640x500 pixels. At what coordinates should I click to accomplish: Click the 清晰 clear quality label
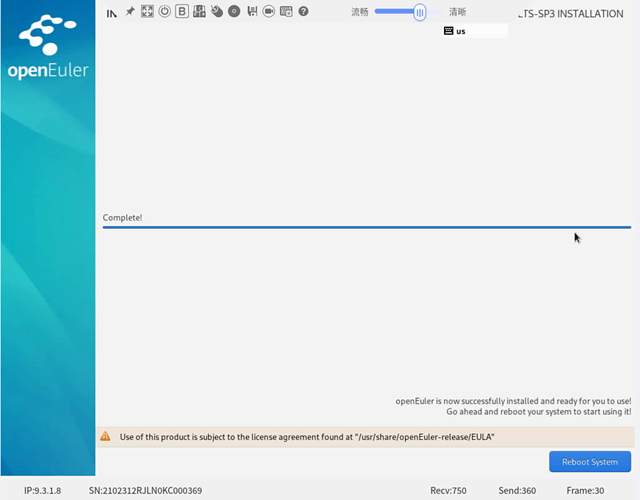click(457, 12)
